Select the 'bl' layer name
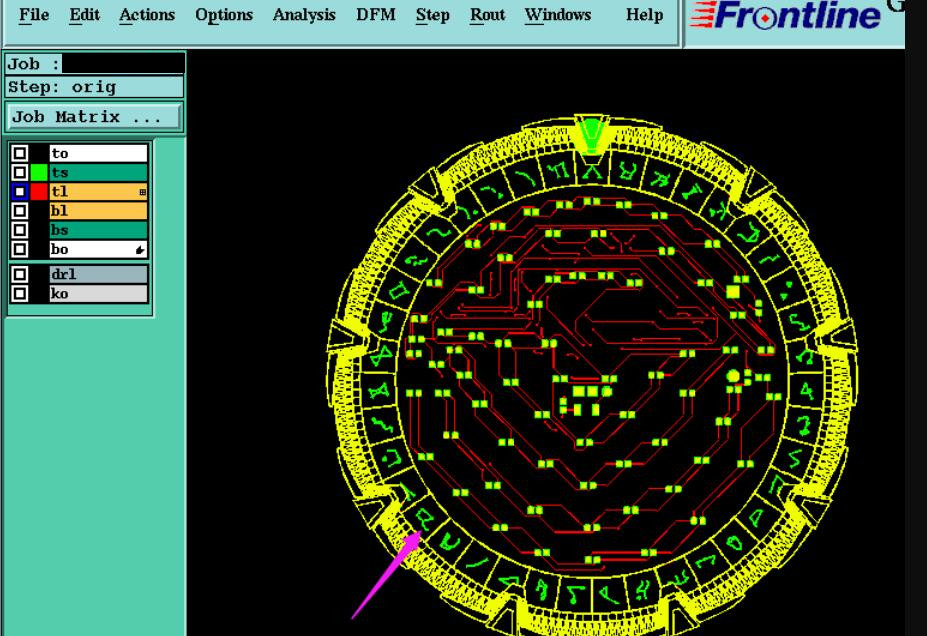This screenshot has height=636, width=927. click(x=98, y=210)
